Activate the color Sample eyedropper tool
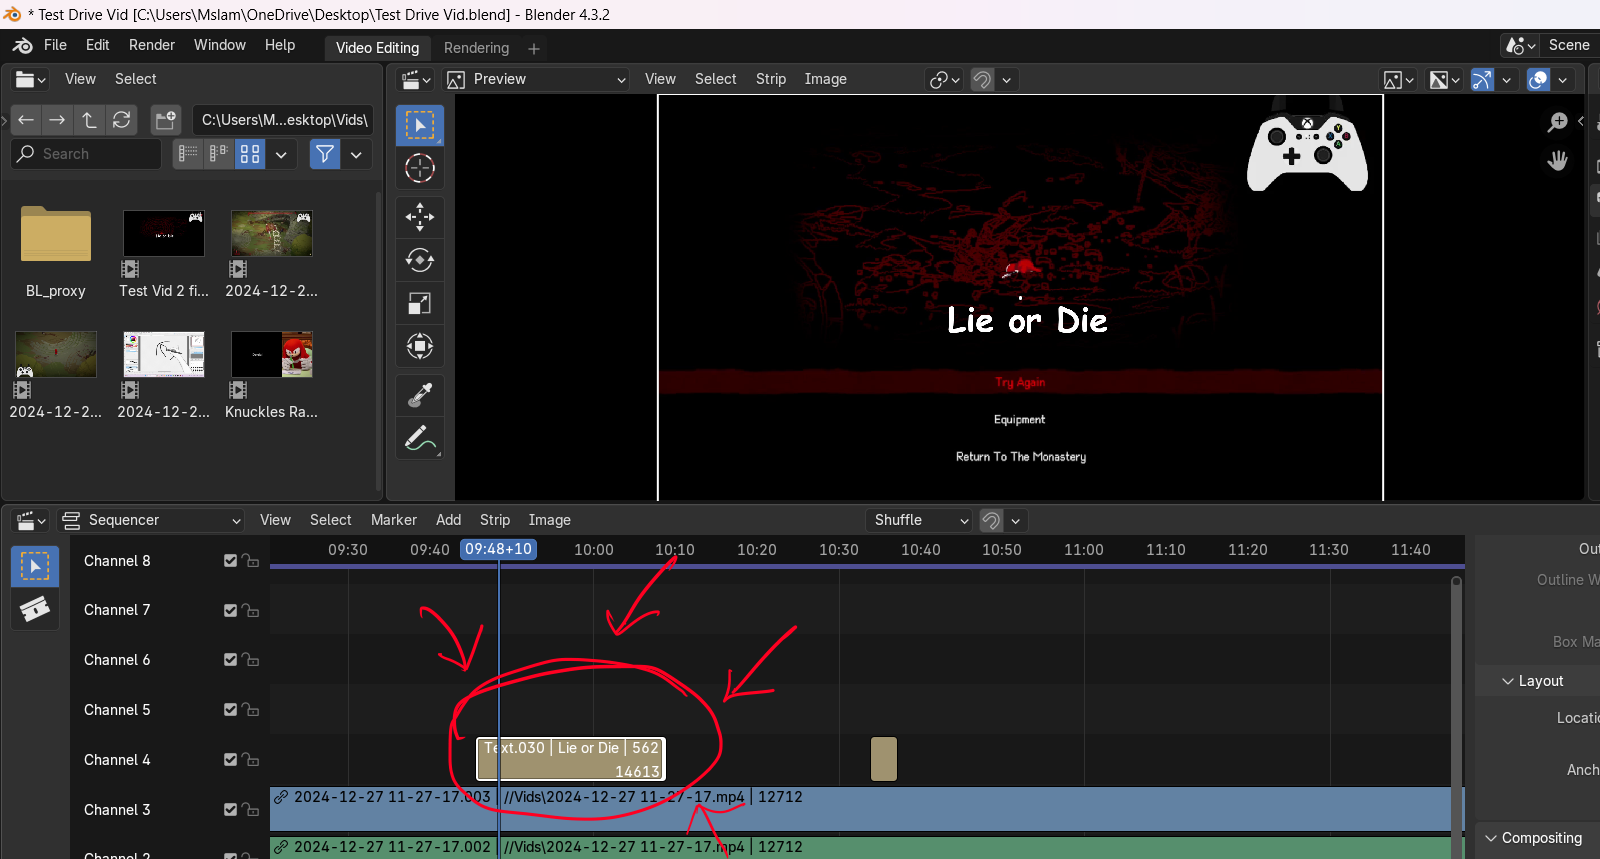 [x=420, y=395]
